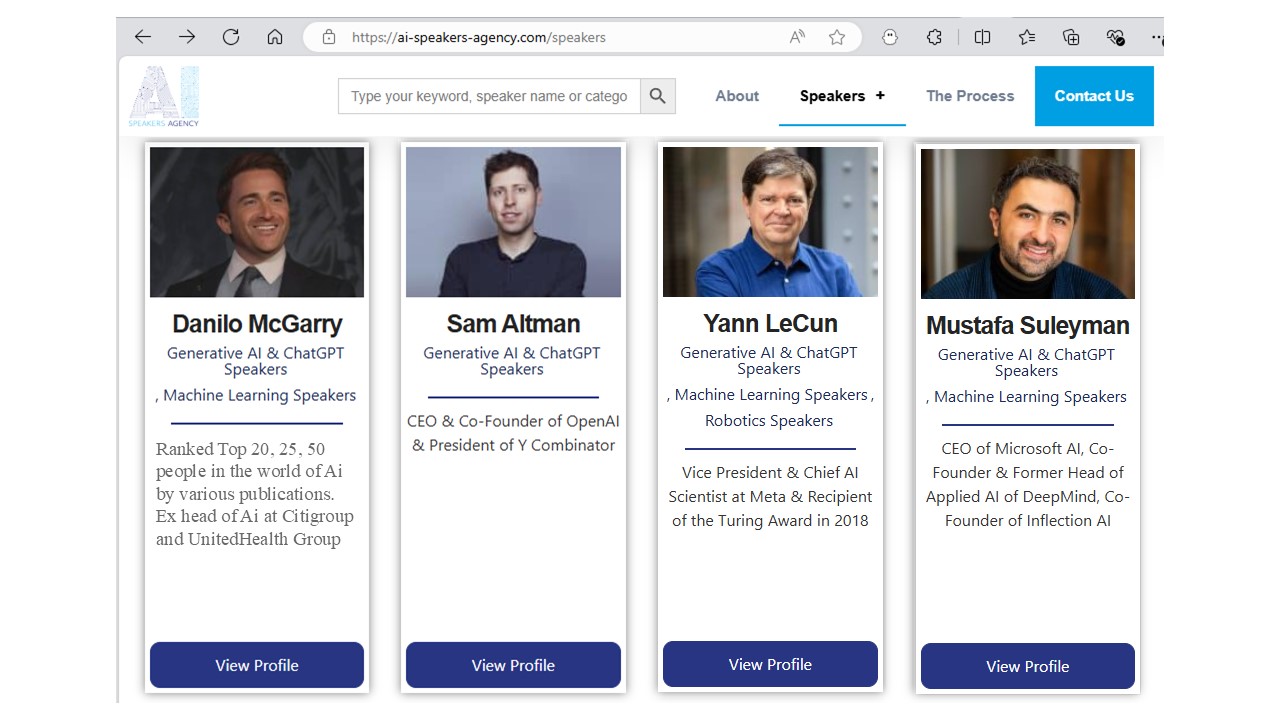View Profile of Yann LeCun

click(770, 664)
